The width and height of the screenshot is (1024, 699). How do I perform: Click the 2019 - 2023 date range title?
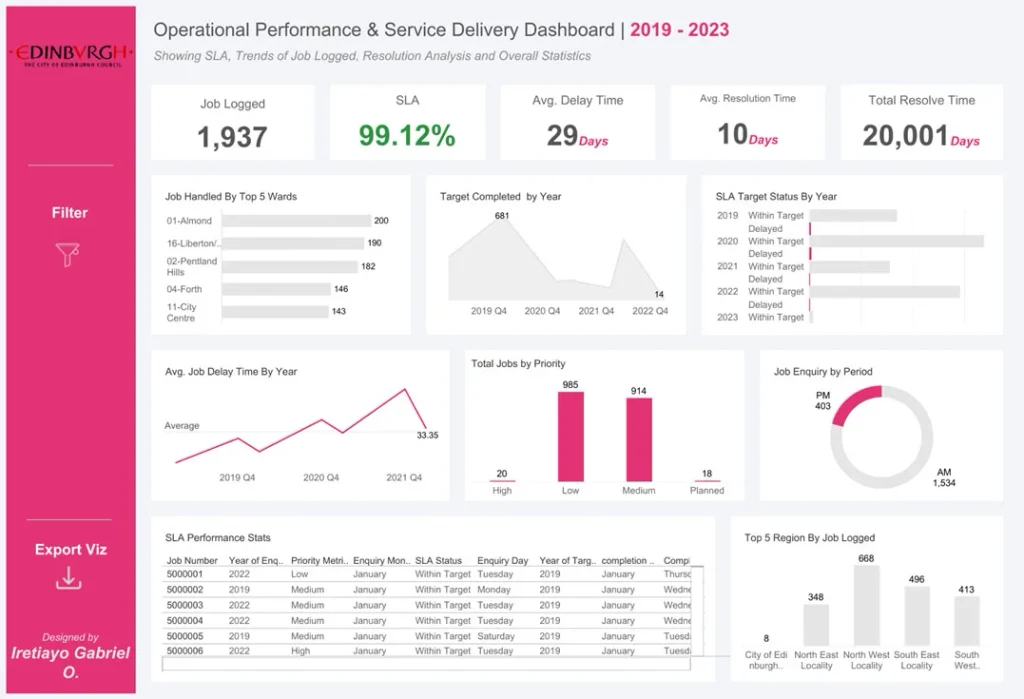pyautogui.click(x=680, y=30)
